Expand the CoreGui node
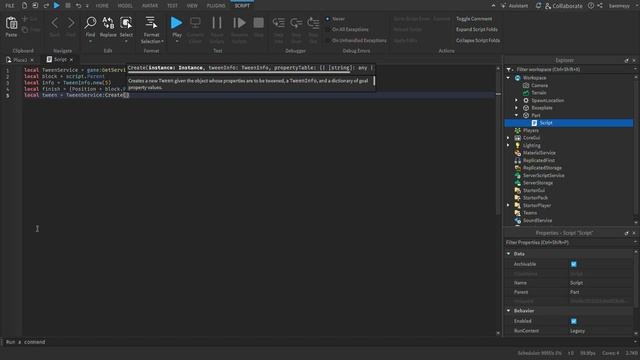The image size is (640, 360). tap(508, 138)
